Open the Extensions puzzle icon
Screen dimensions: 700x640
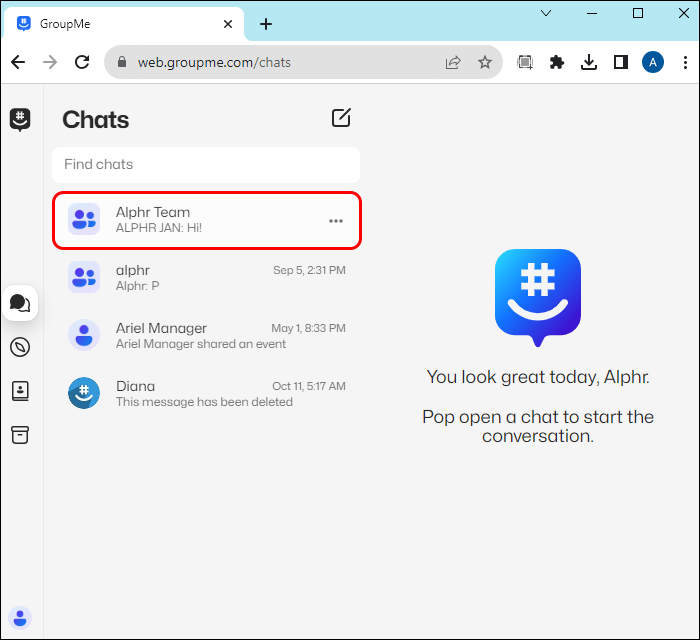pyautogui.click(x=557, y=62)
